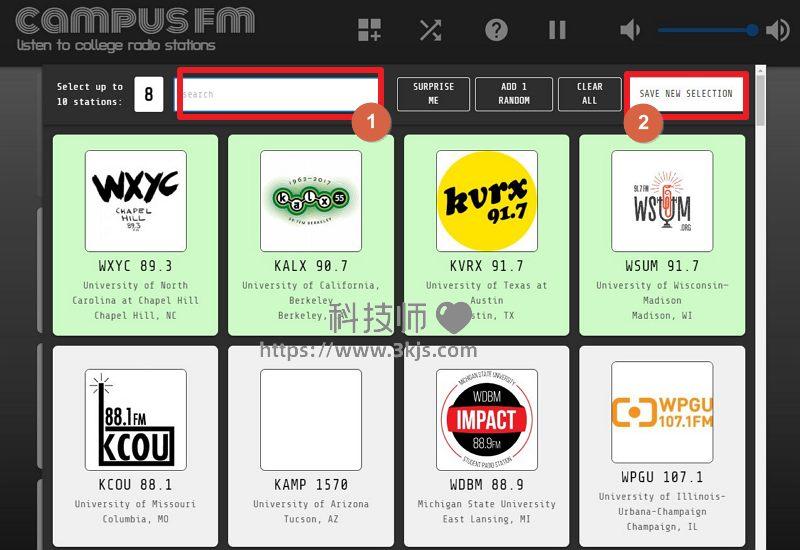
Task: Click University of North Carolina text
Action: pos(136,293)
